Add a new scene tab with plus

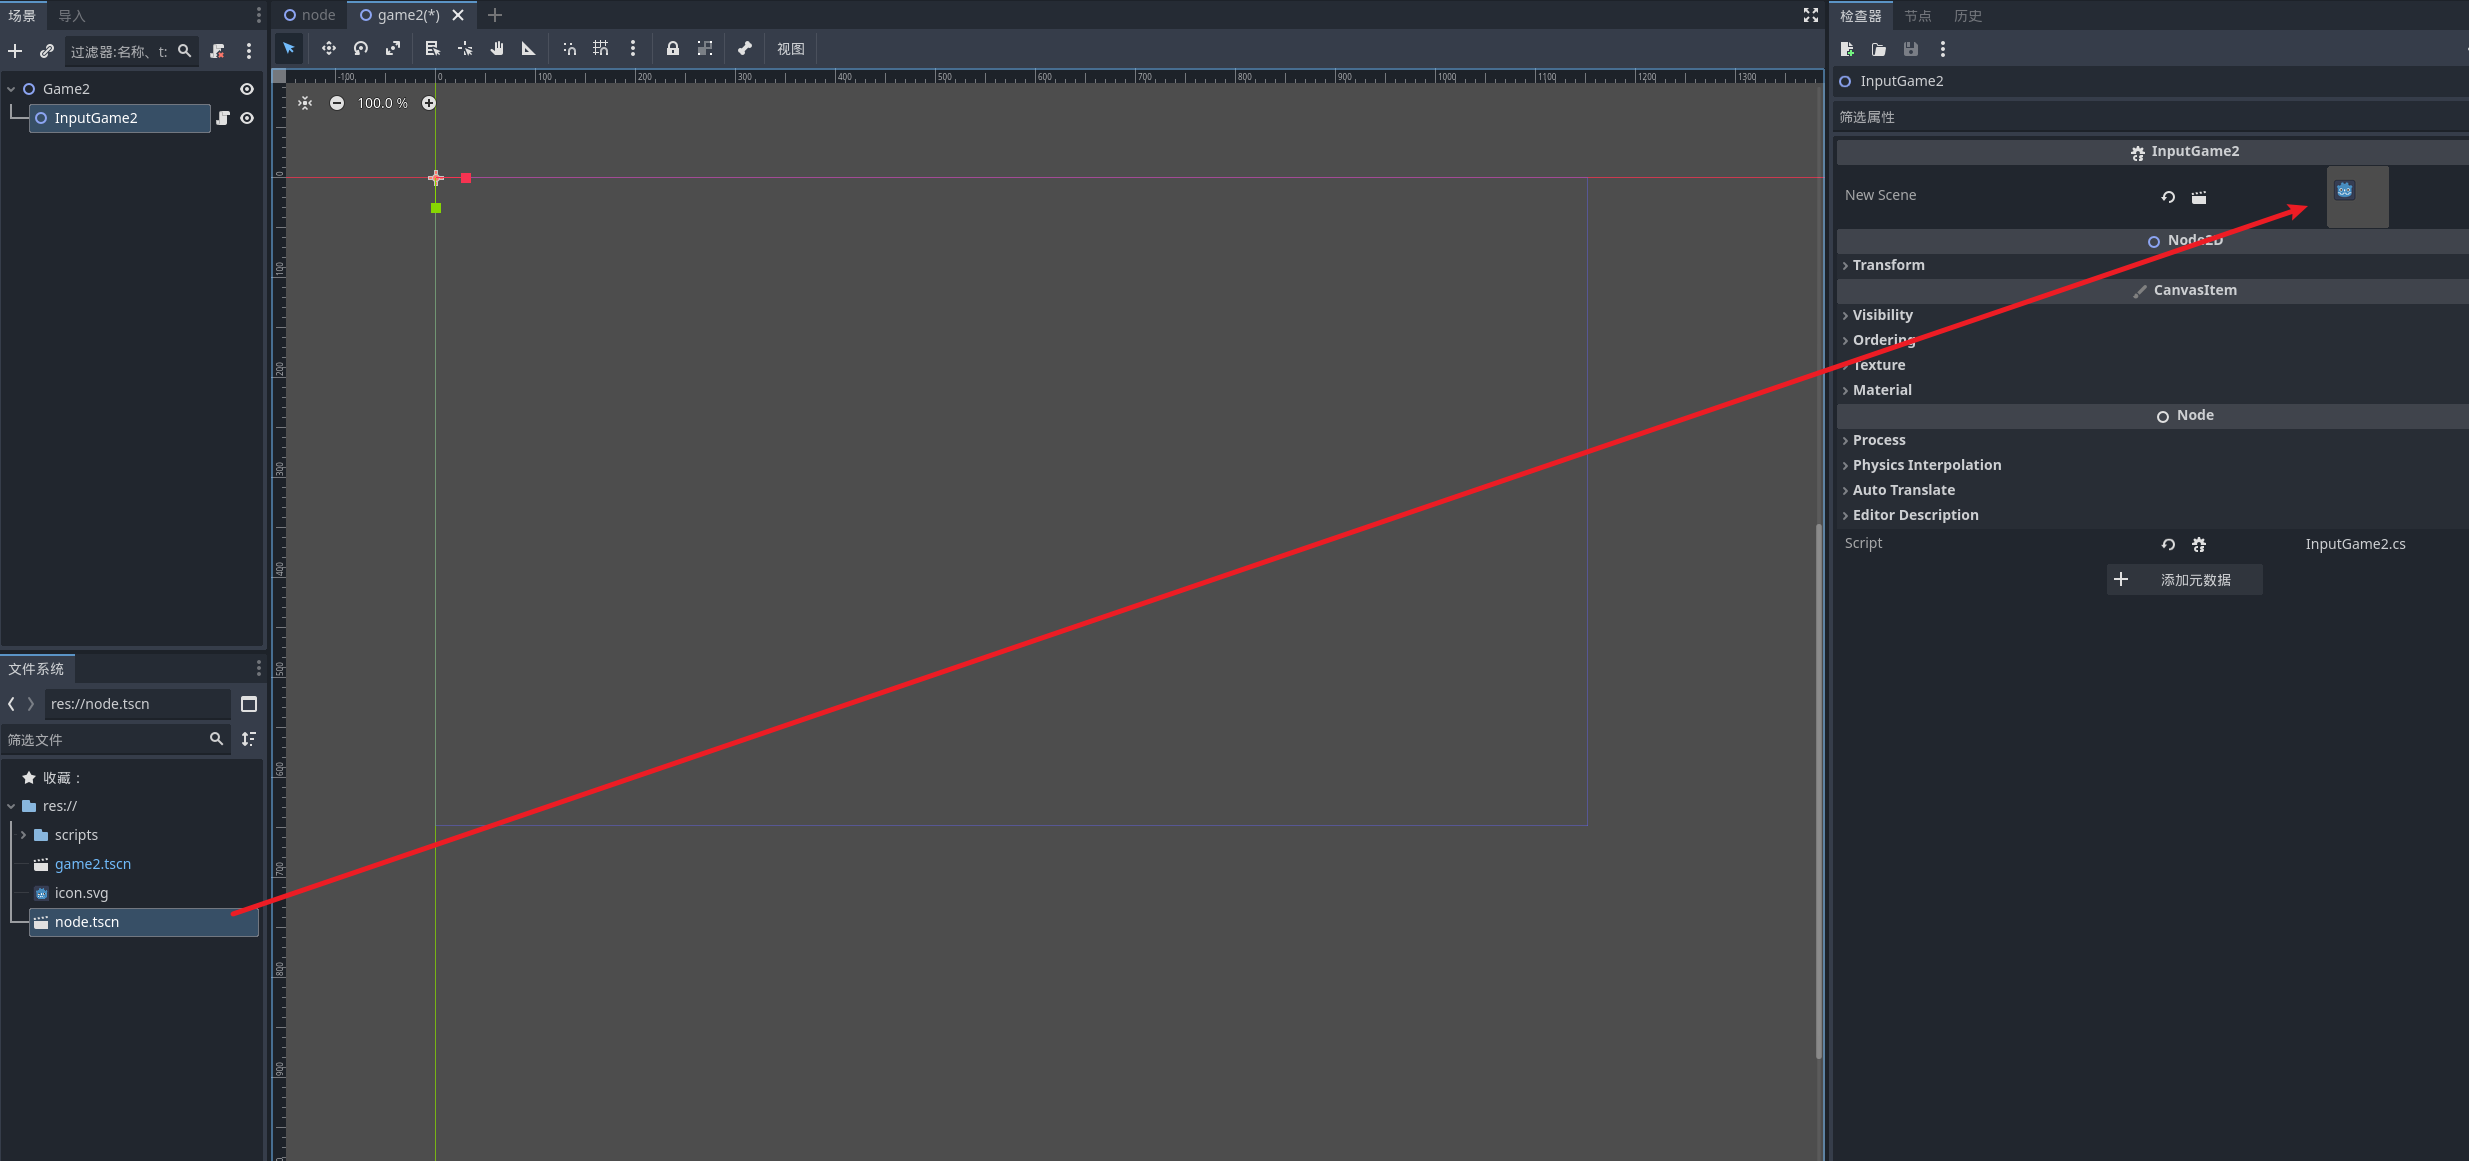tap(495, 15)
